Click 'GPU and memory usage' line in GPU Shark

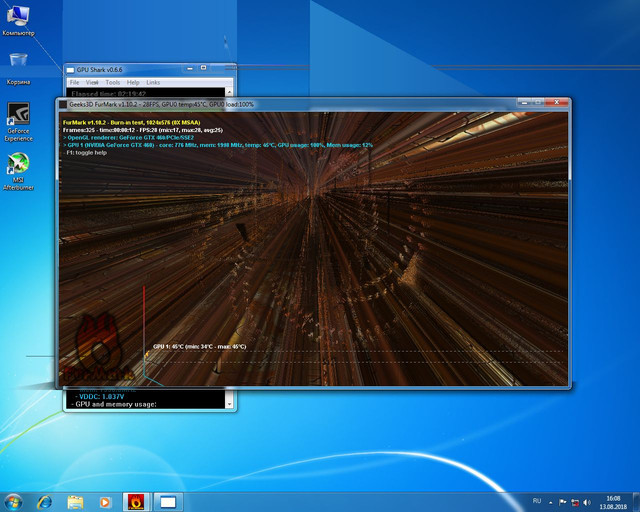point(114,404)
